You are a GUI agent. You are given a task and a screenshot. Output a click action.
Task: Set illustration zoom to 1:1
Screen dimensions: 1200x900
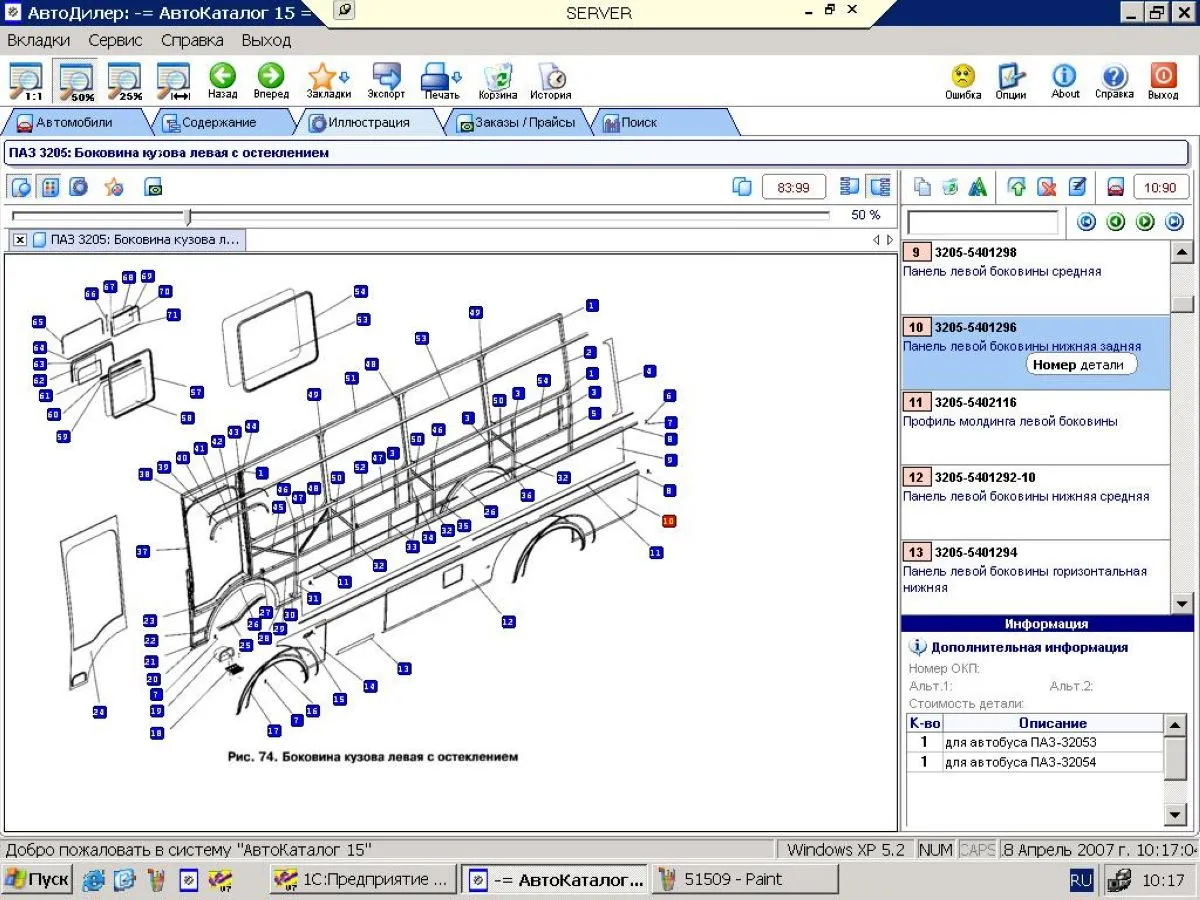(x=26, y=81)
